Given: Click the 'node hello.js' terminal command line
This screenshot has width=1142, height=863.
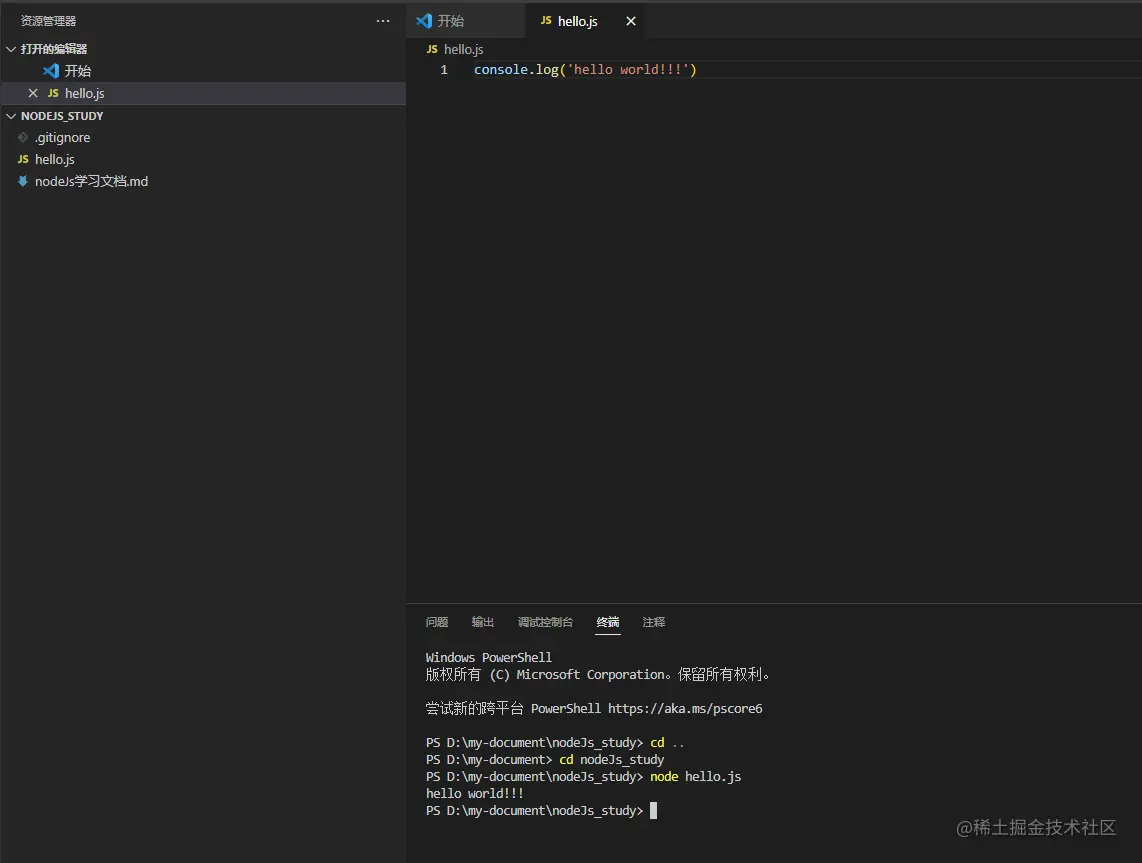Looking at the screenshot, I should (583, 777).
